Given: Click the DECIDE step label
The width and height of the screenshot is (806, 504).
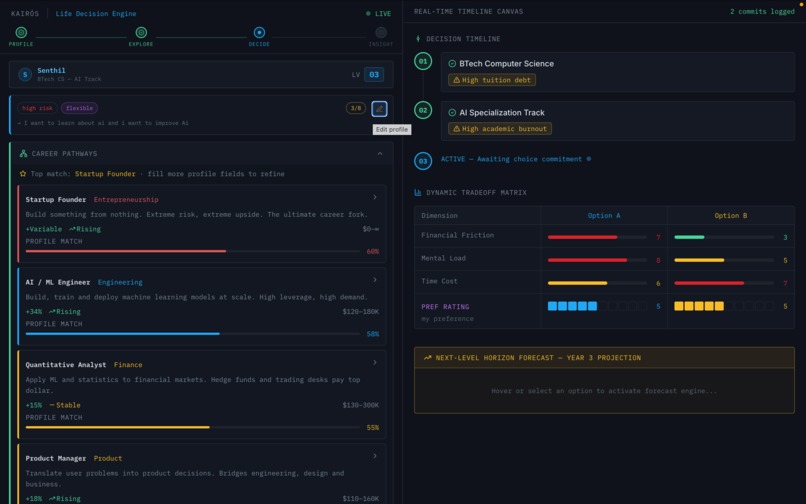Looking at the screenshot, I should coord(259,44).
